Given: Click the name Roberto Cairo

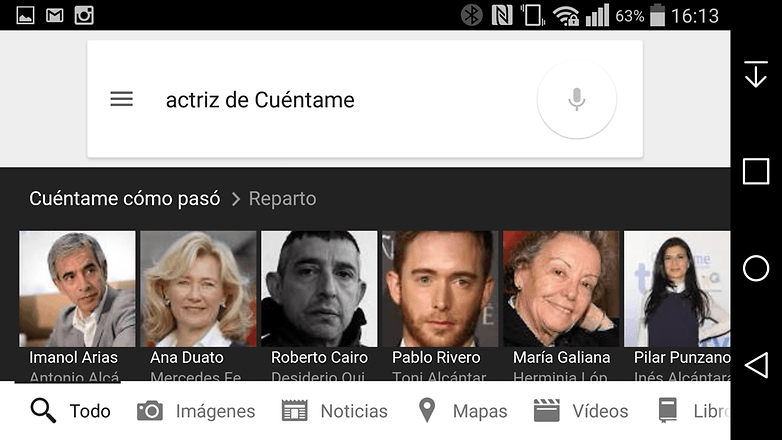Looking at the screenshot, I should (319, 357).
